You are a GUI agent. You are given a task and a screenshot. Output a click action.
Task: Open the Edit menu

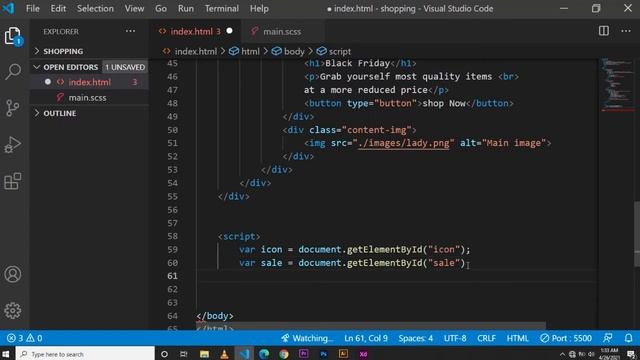[58, 8]
